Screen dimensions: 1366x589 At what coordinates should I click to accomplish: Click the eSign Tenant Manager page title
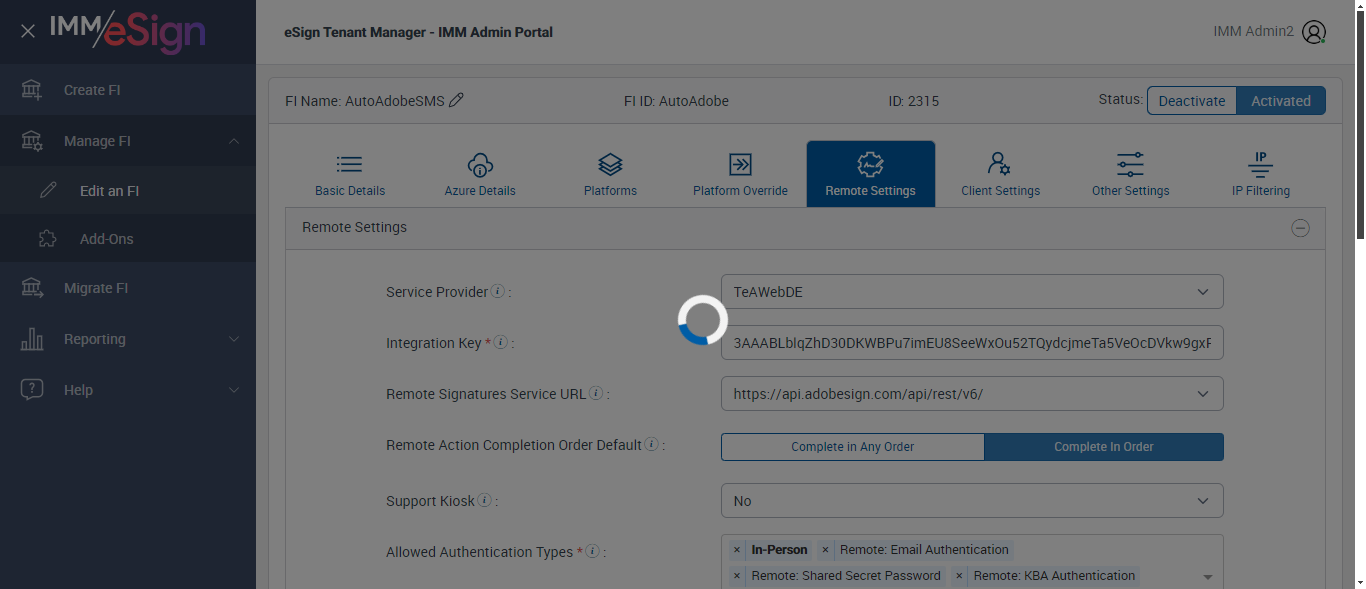coord(419,32)
